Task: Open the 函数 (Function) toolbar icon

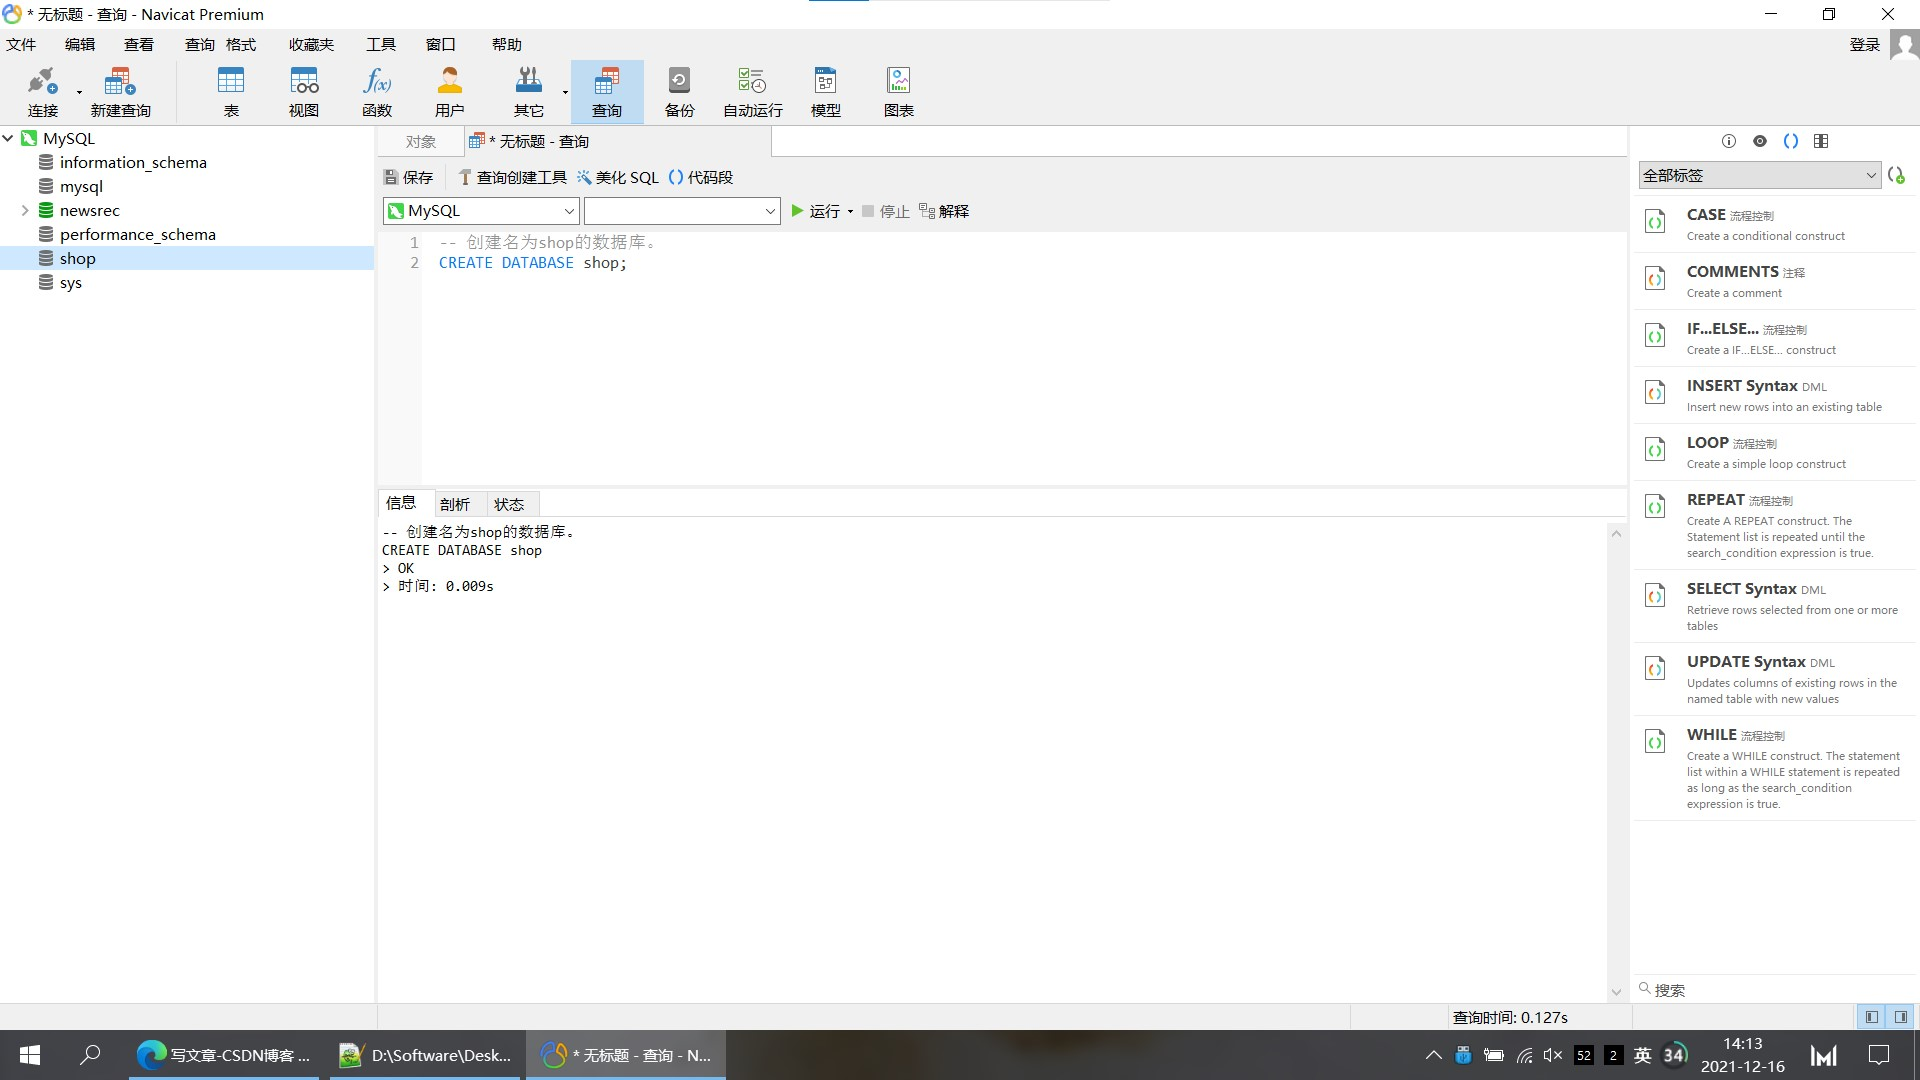Action: (x=376, y=91)
